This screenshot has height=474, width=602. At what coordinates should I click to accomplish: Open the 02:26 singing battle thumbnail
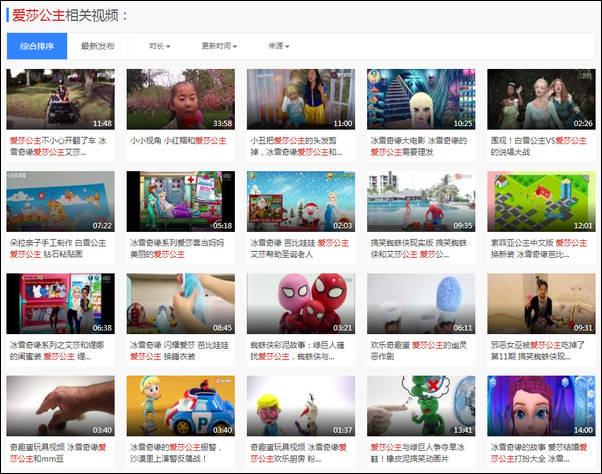coord(541,99)
